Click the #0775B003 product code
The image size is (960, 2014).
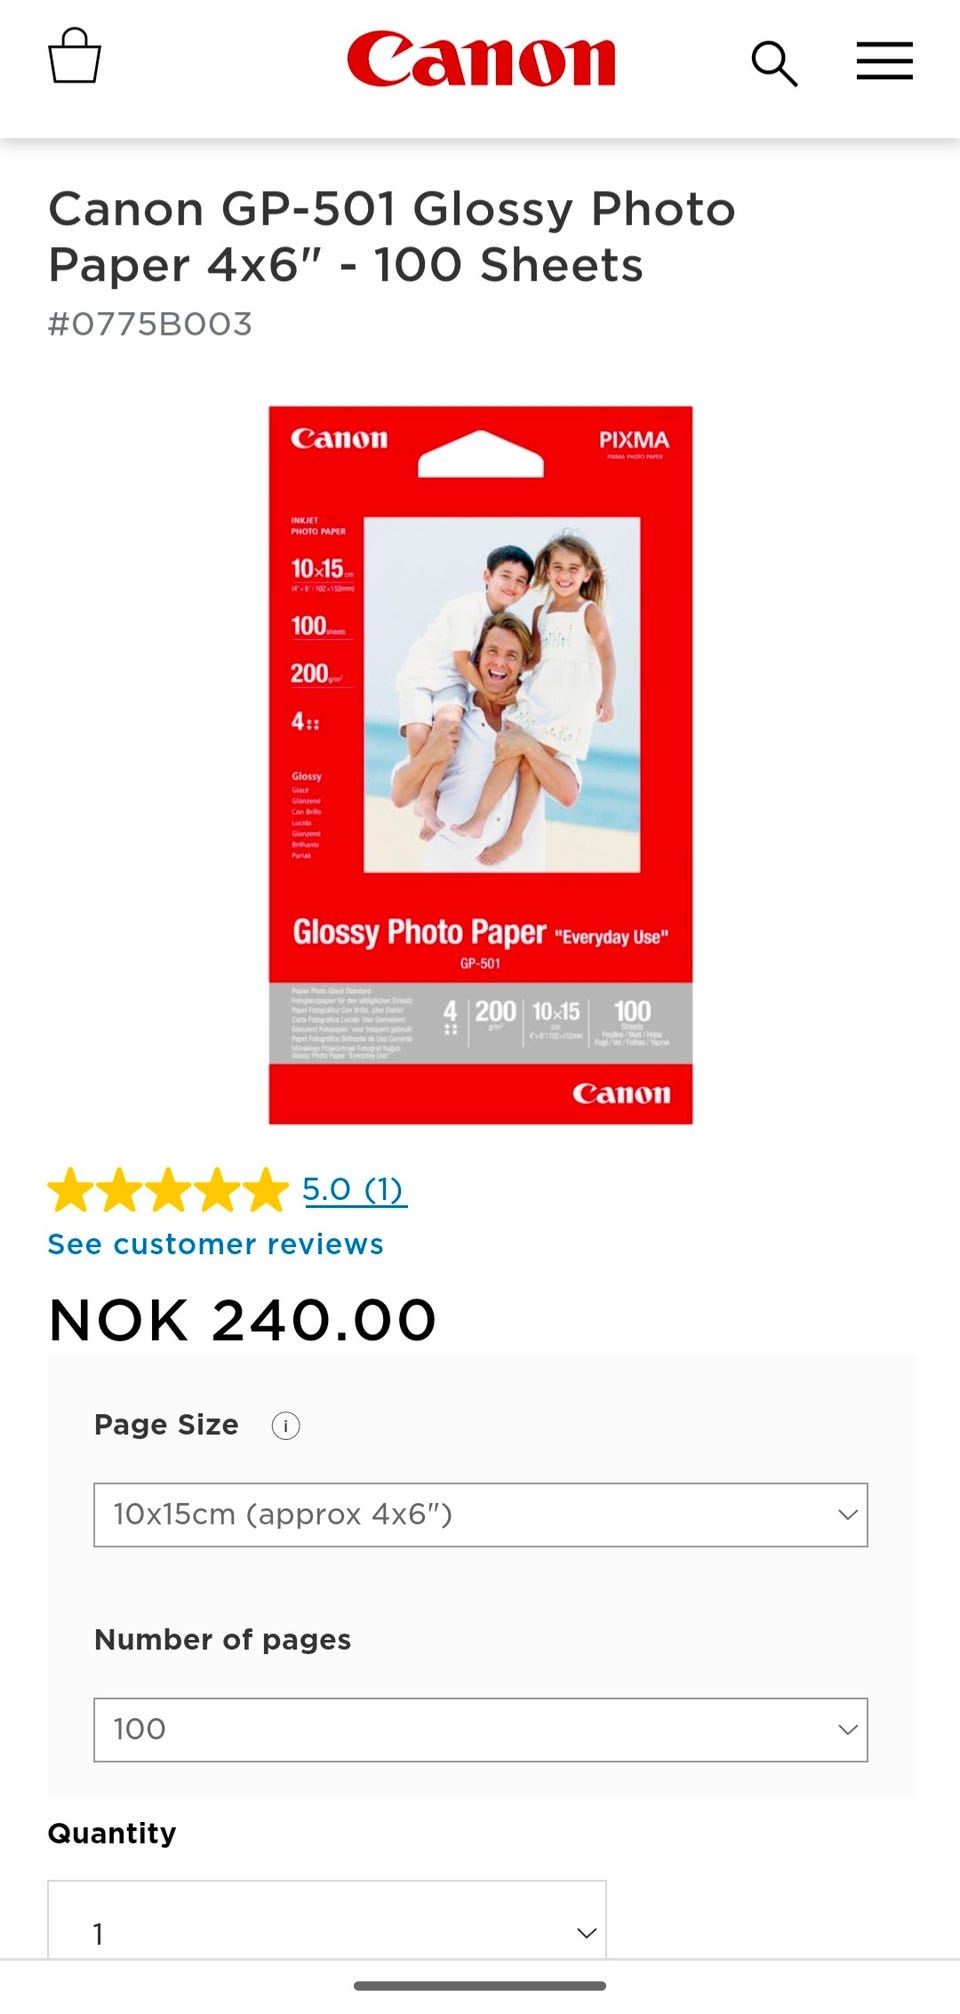click(x=150, y=324)
